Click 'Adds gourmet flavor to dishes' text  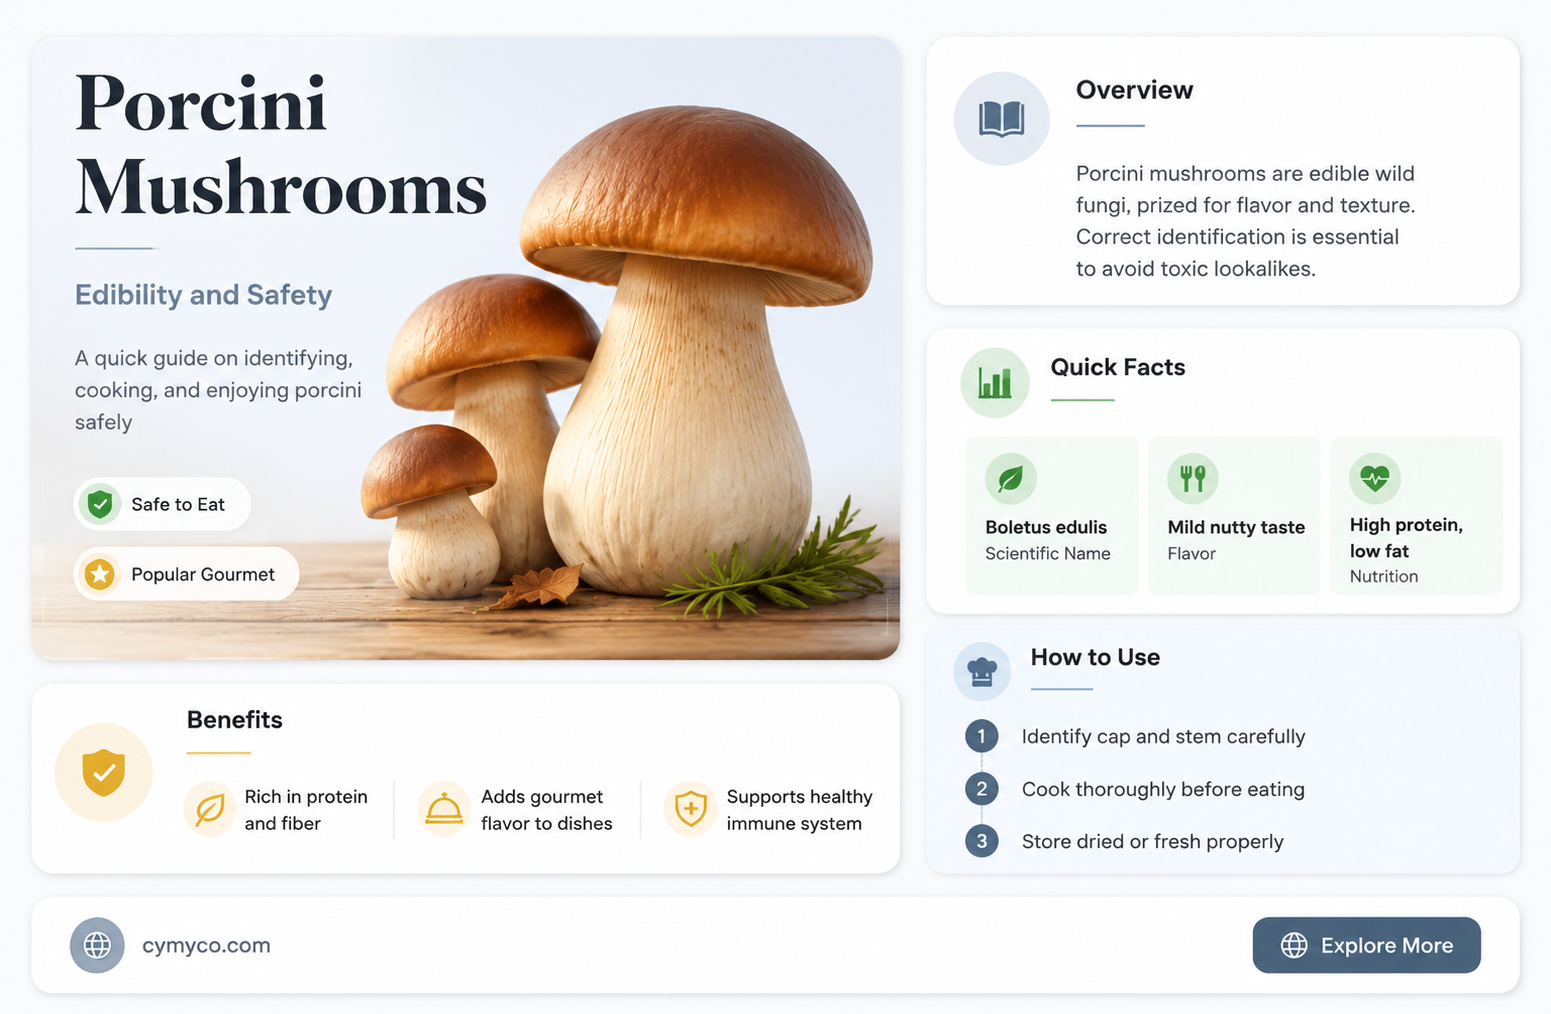(x=546, y=810)
